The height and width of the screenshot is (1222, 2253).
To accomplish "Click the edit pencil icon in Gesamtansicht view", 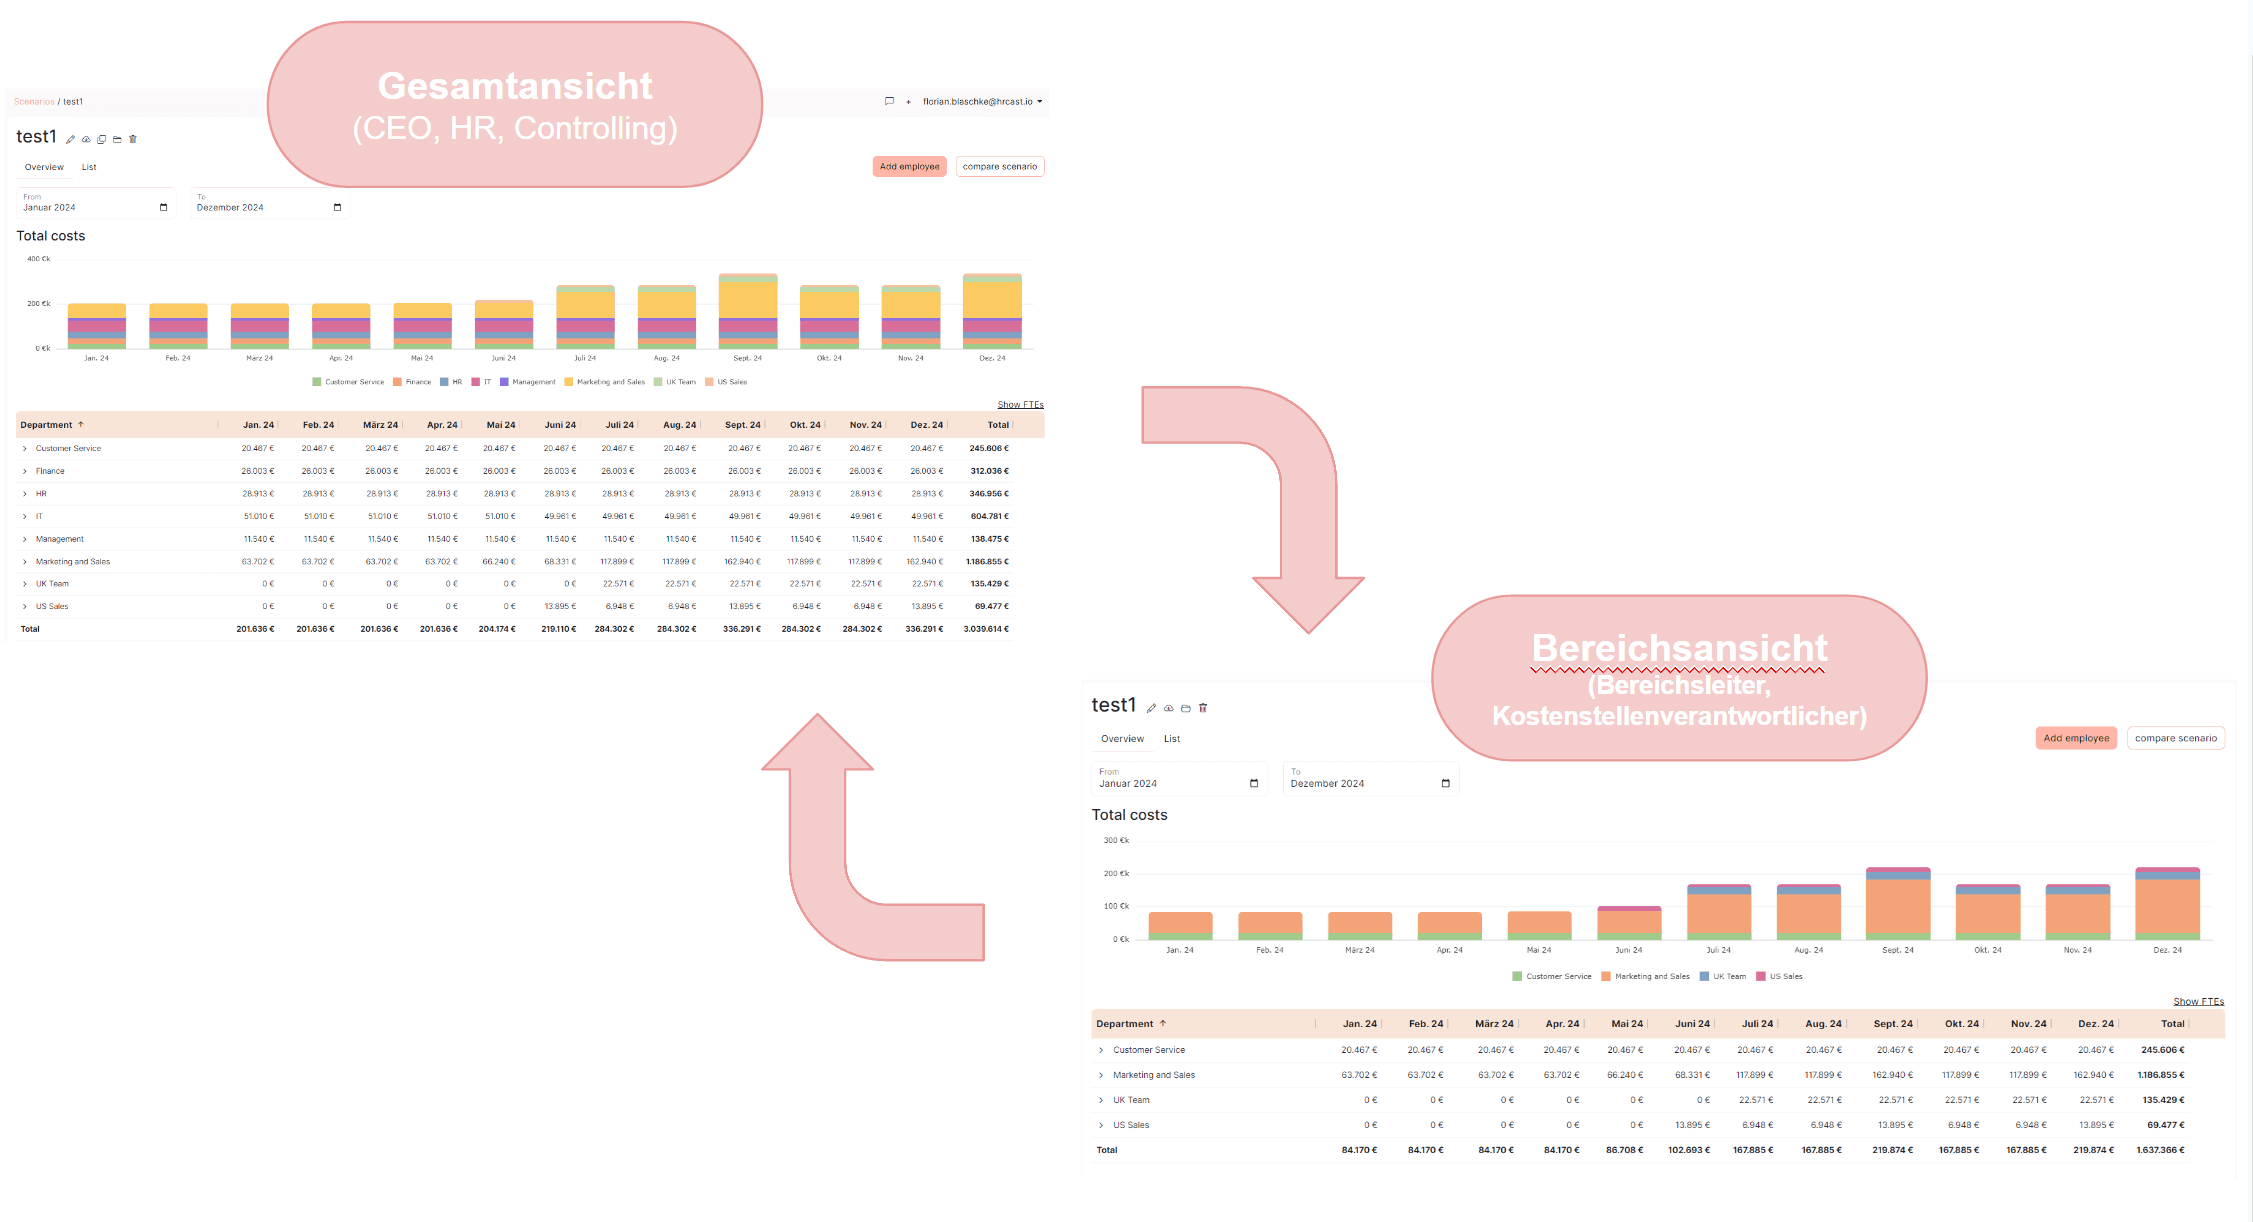I will click(70, 139).
